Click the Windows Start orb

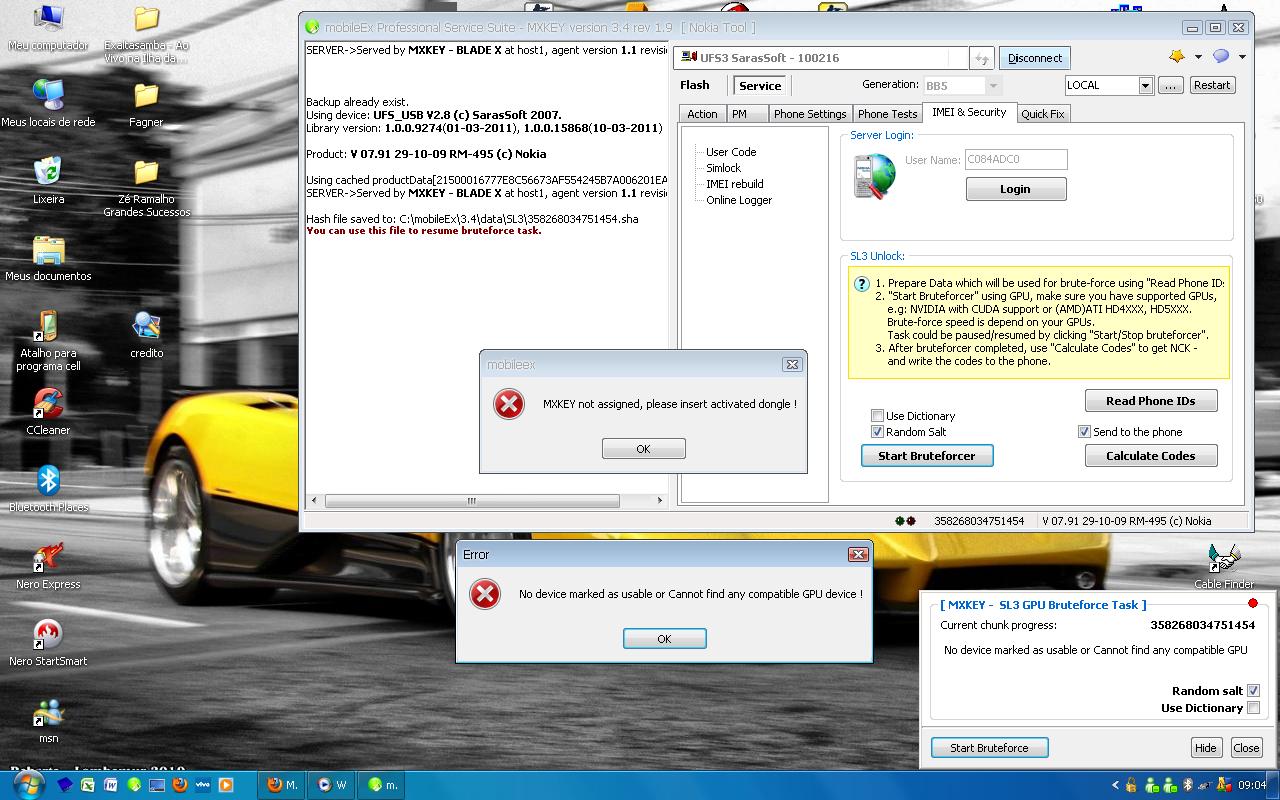(x=27, y=783)
